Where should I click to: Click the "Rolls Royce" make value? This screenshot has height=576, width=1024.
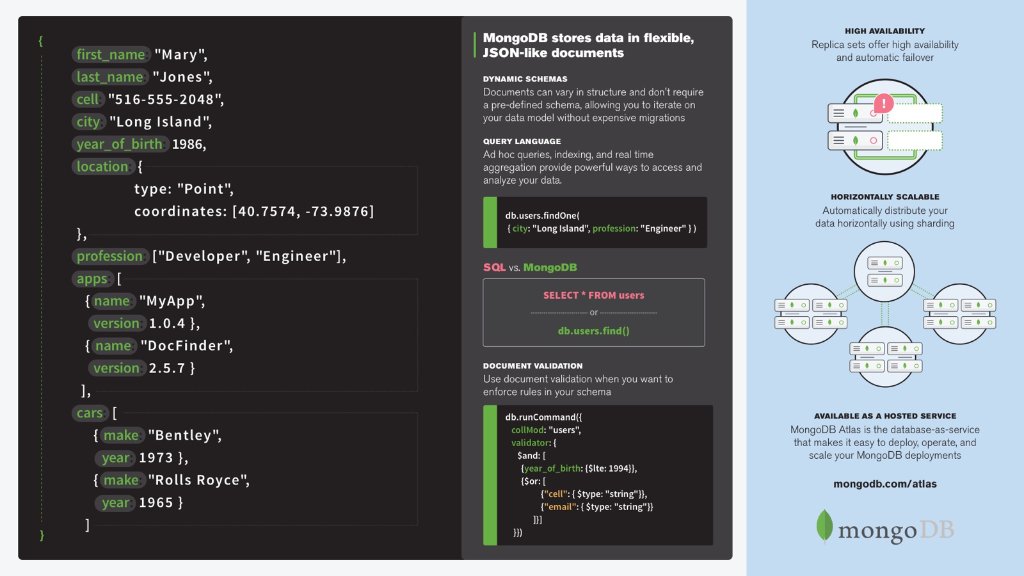[x=199, y=480]
